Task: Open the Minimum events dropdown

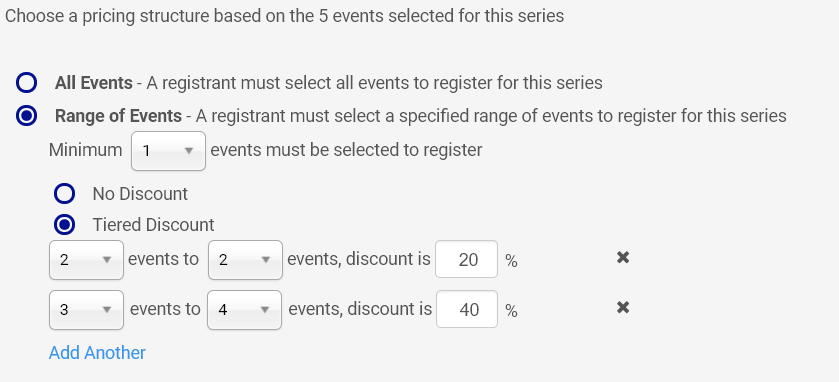Action: 169,151
